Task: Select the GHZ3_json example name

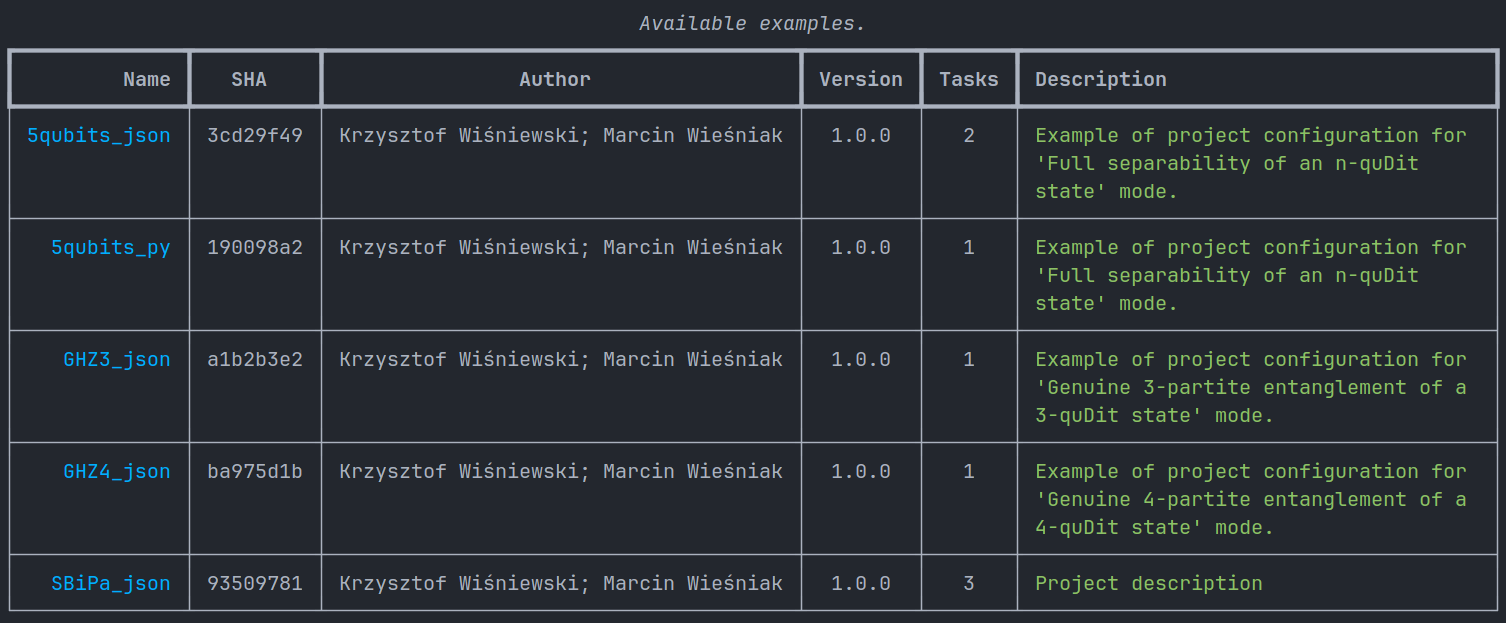Action: tap(117, 360)
